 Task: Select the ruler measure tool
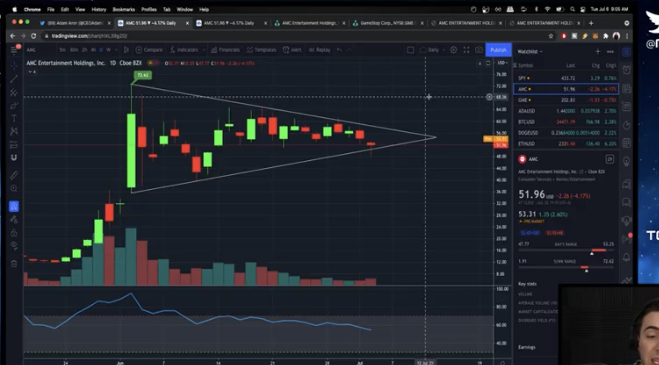pos(14,175)
